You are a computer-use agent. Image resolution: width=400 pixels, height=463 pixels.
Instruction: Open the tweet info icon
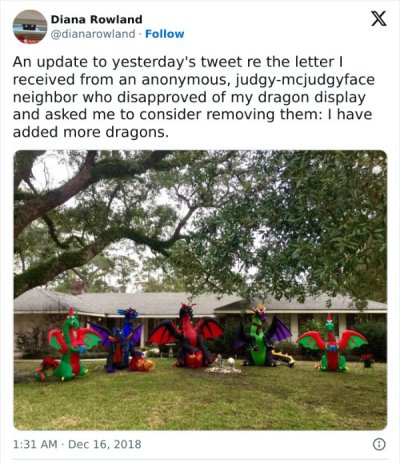point(379,444)
